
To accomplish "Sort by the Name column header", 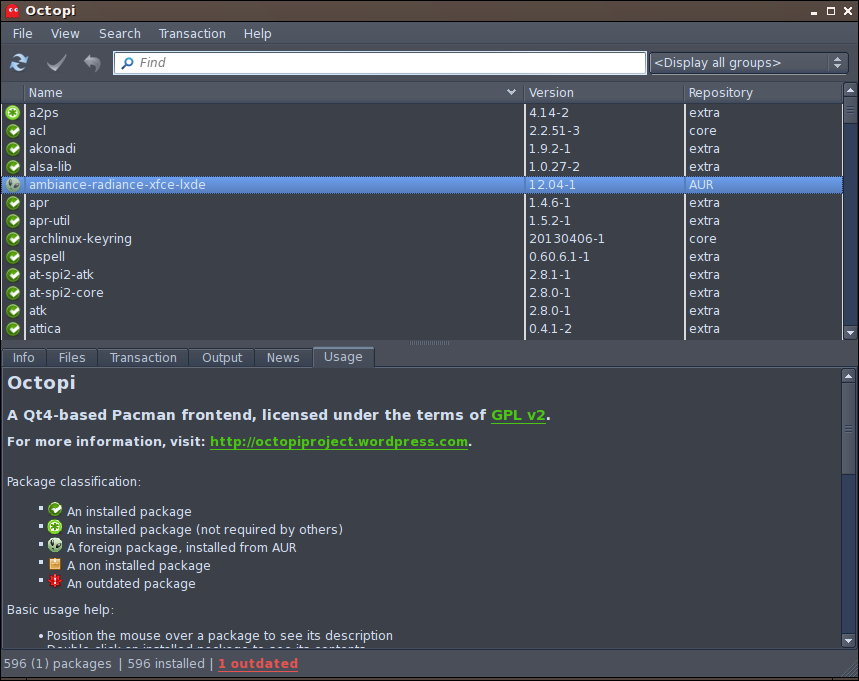I will [x=274, y=93].
